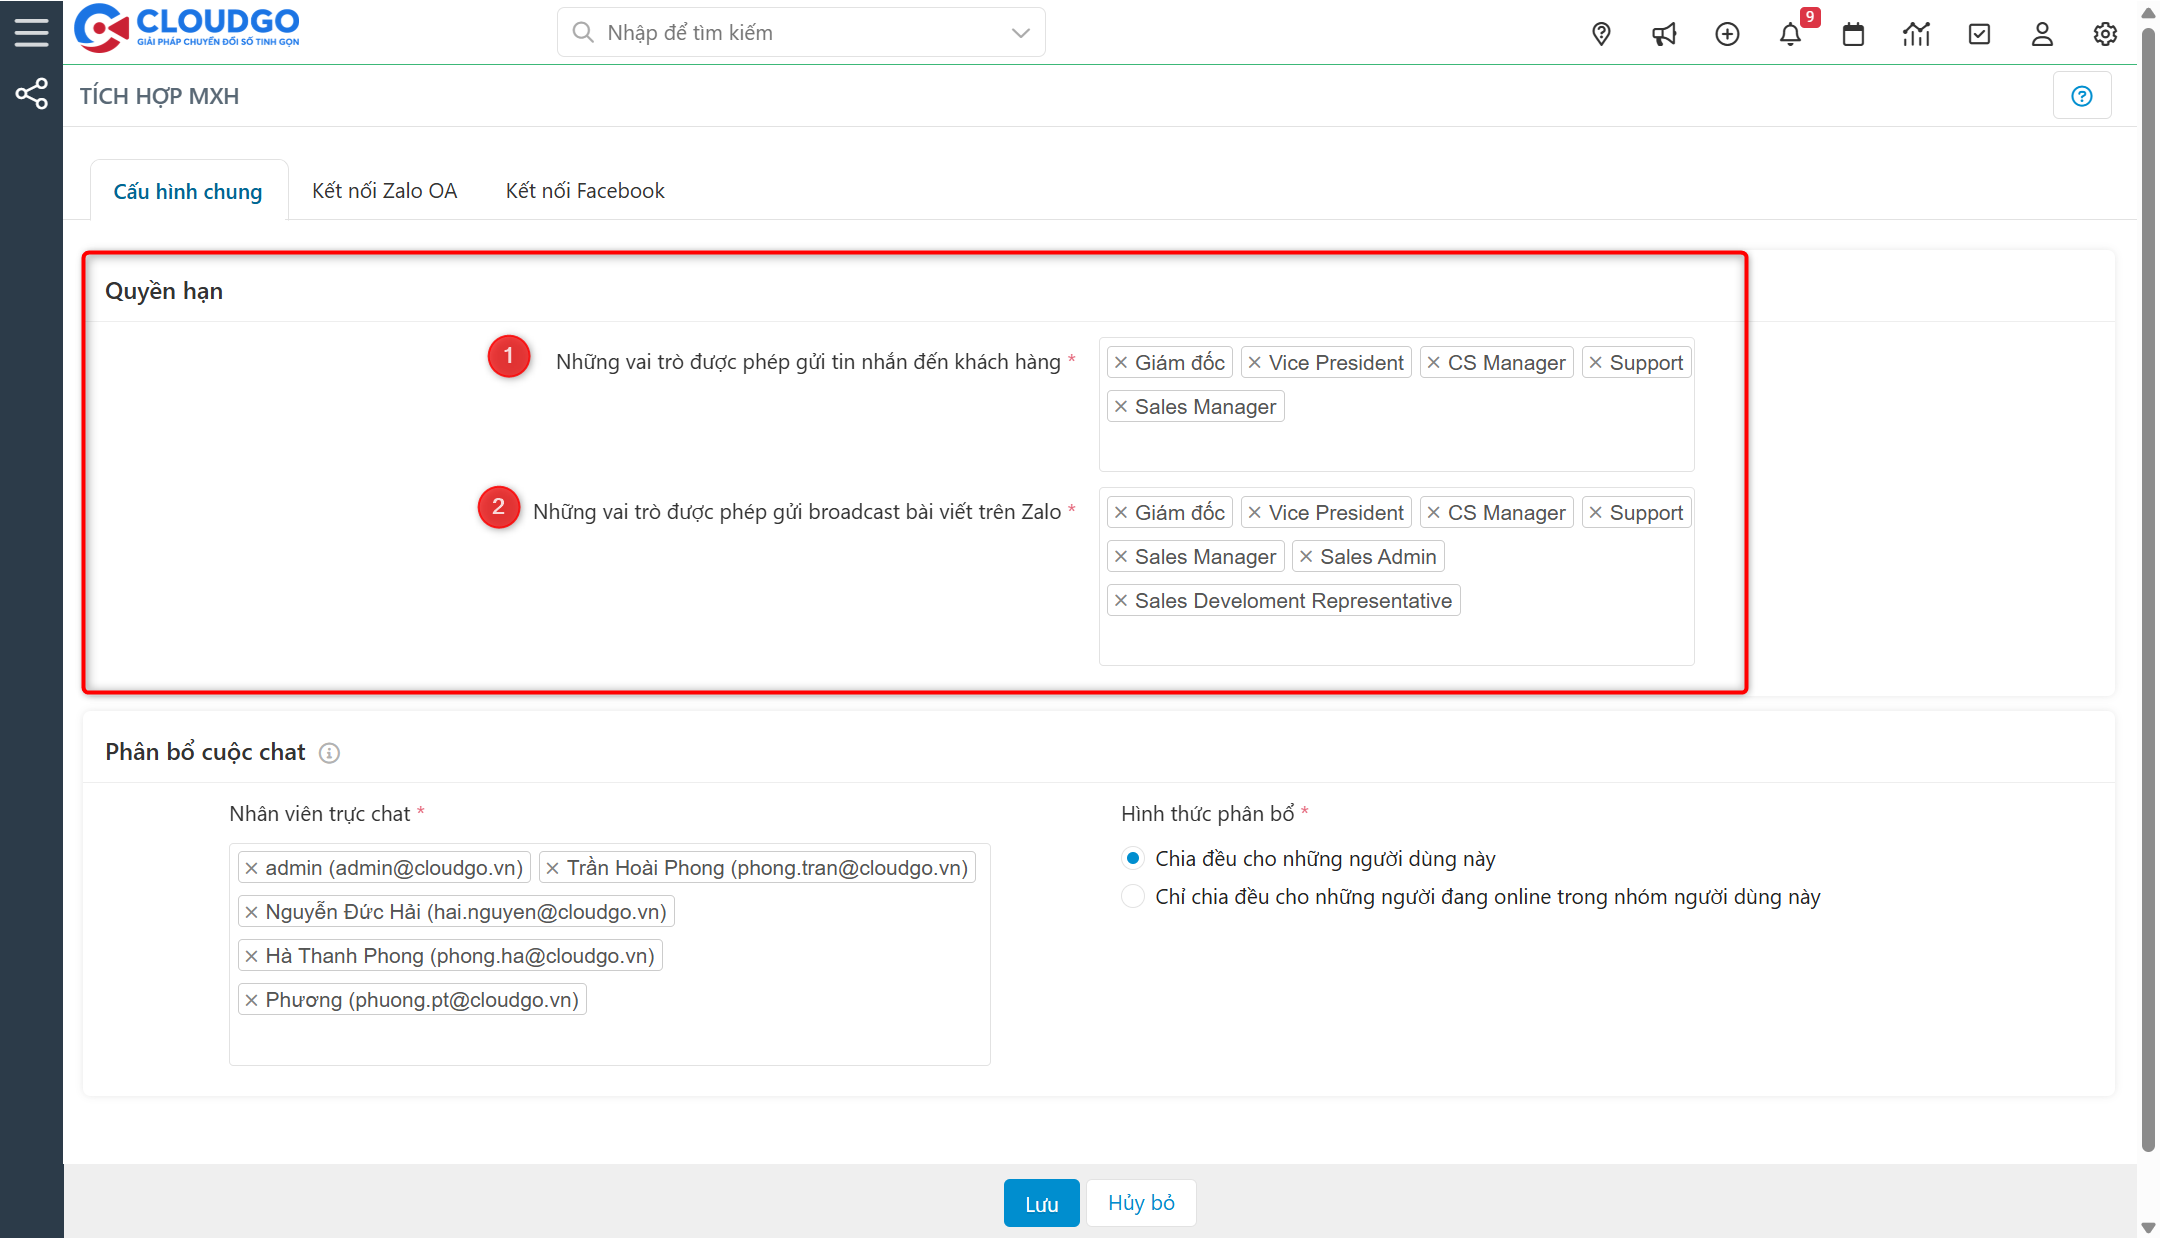
Task: Click the 'Hủy bỏ' cancel link
Action: pyautogui.click(x=1140, y=1202)
